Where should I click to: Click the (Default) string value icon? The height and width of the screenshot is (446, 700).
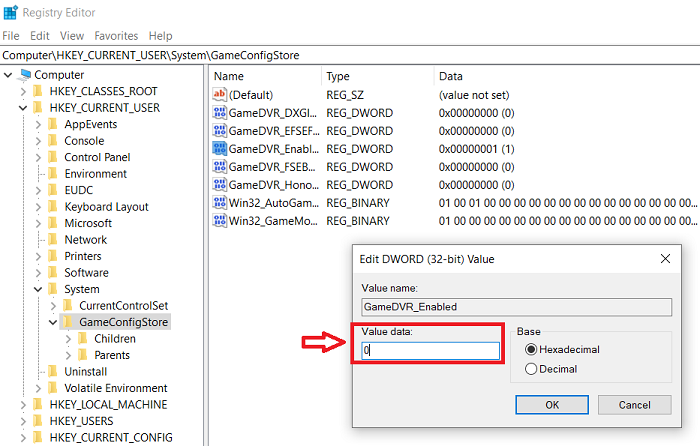coord(219,95)
